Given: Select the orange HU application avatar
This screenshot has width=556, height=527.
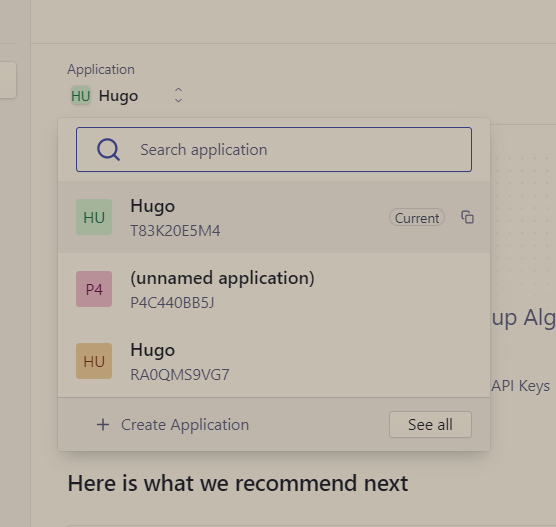Looking at the screenshot, I should tap(94, 361).
